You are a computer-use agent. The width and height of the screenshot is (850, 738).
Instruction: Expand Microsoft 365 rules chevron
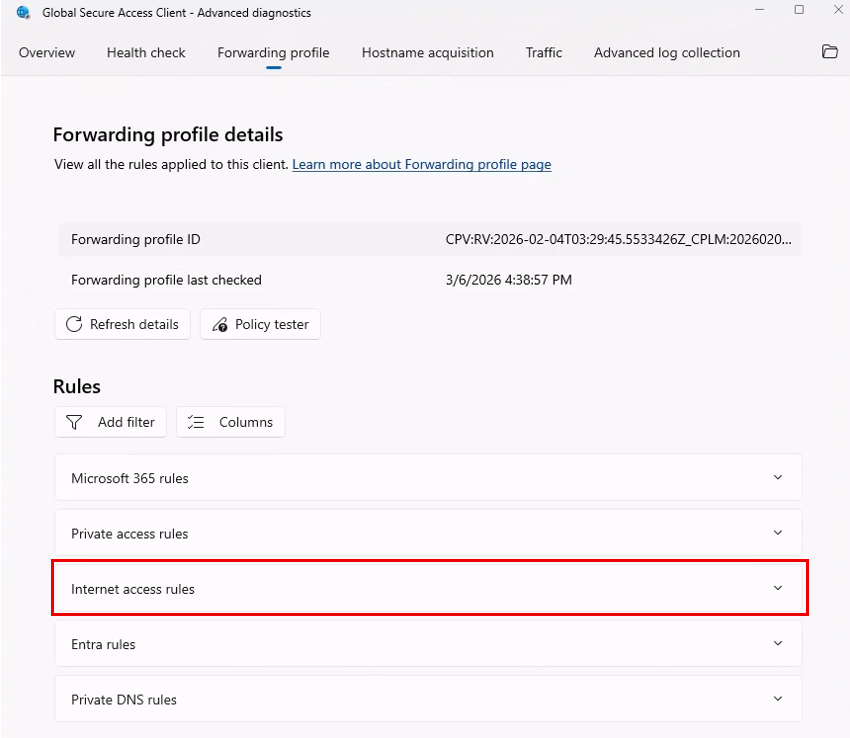778,477
